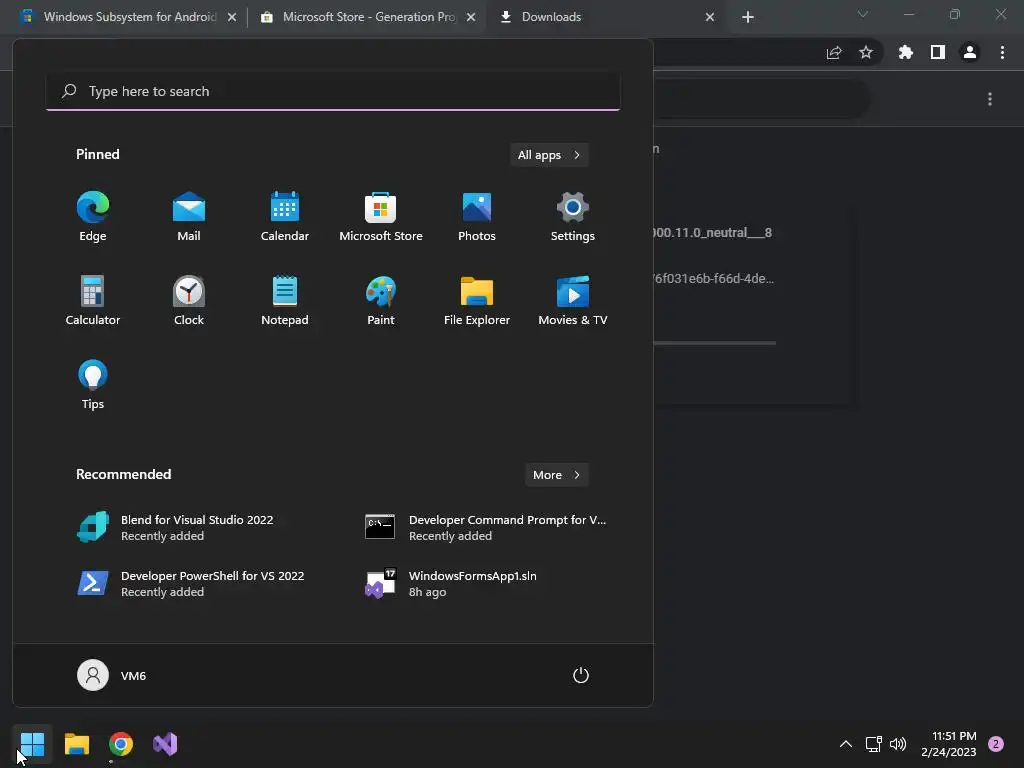1024x768 pixels.
Task: Open Edge from pinned apps
Action: [x=93, y=217]
